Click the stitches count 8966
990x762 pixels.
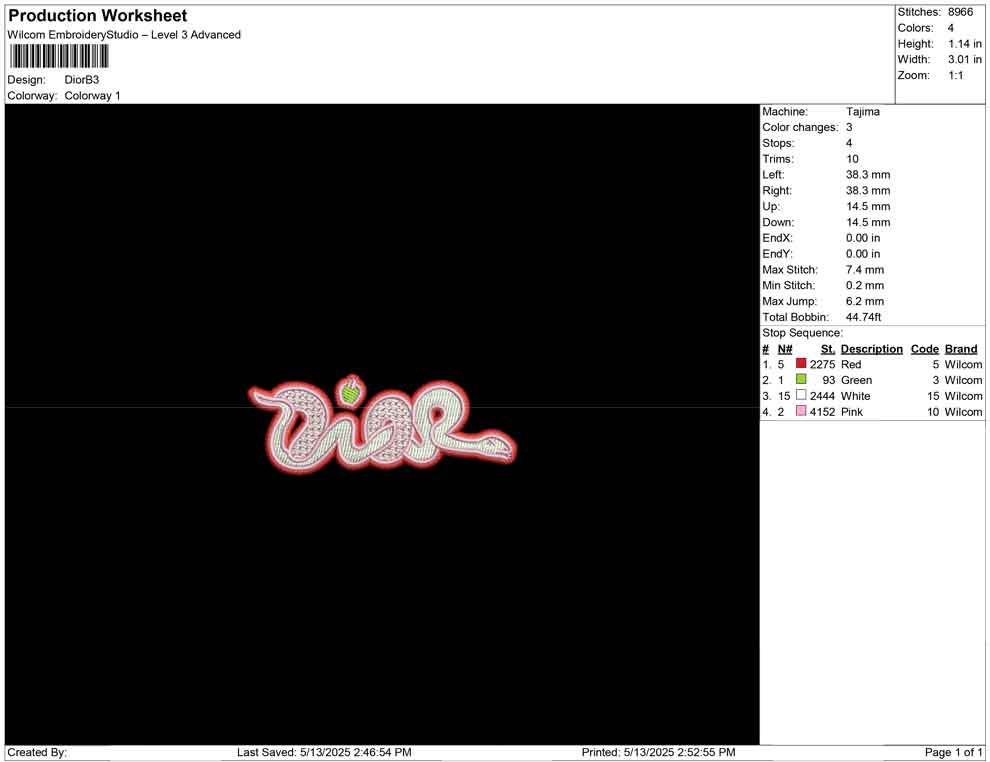960,12
